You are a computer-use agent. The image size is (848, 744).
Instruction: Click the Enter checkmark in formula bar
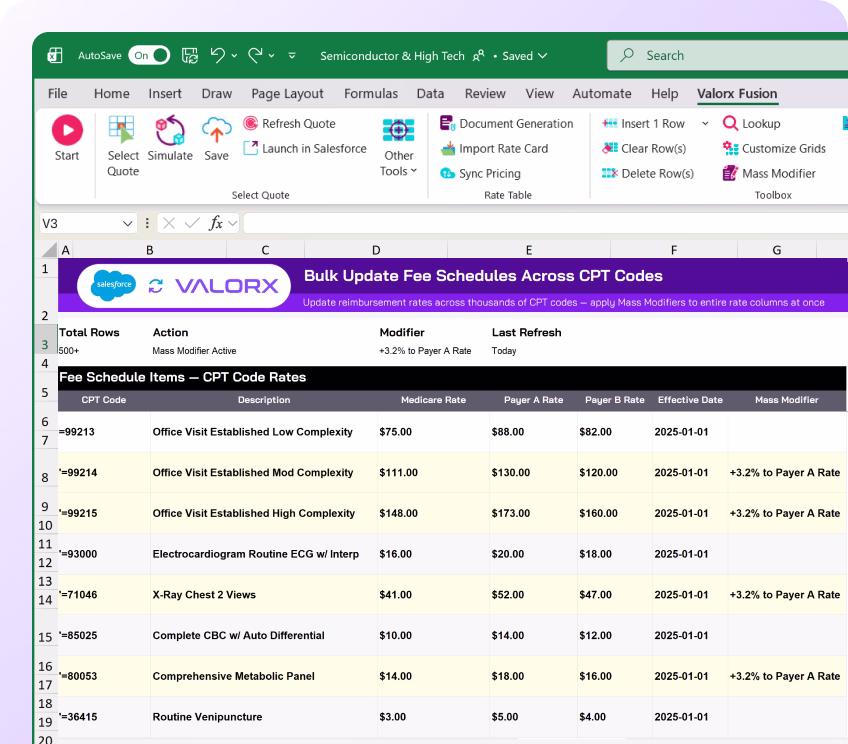tap(191, 223)
